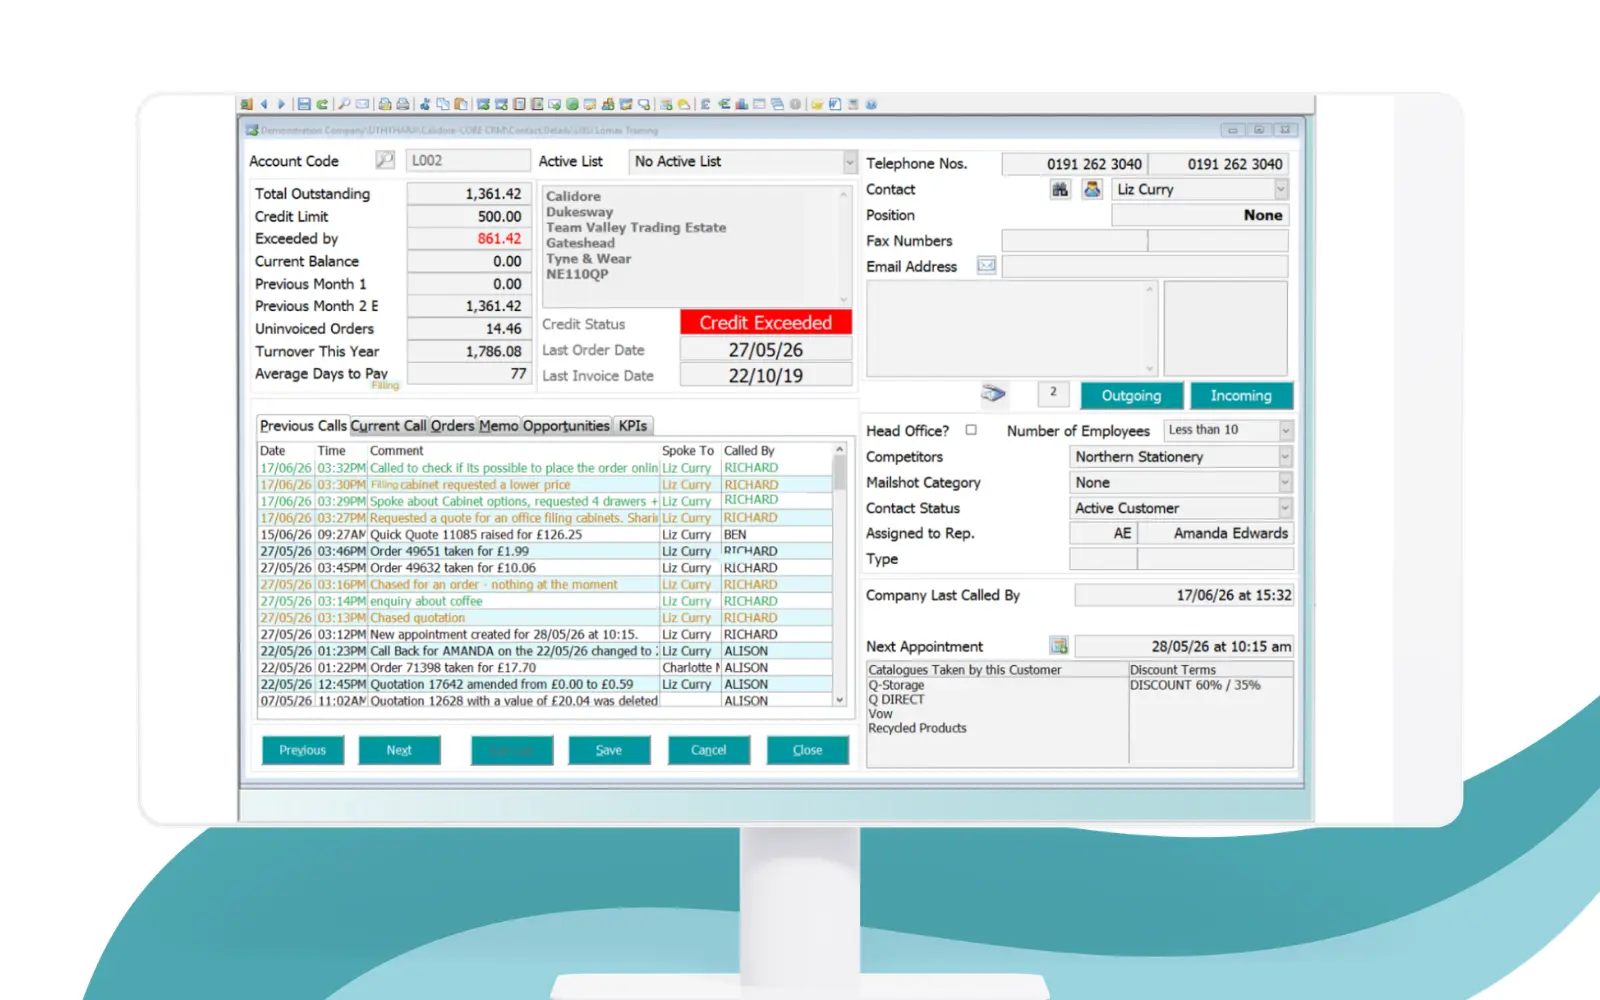Click the binoculars icon beside Contact

1060,189
